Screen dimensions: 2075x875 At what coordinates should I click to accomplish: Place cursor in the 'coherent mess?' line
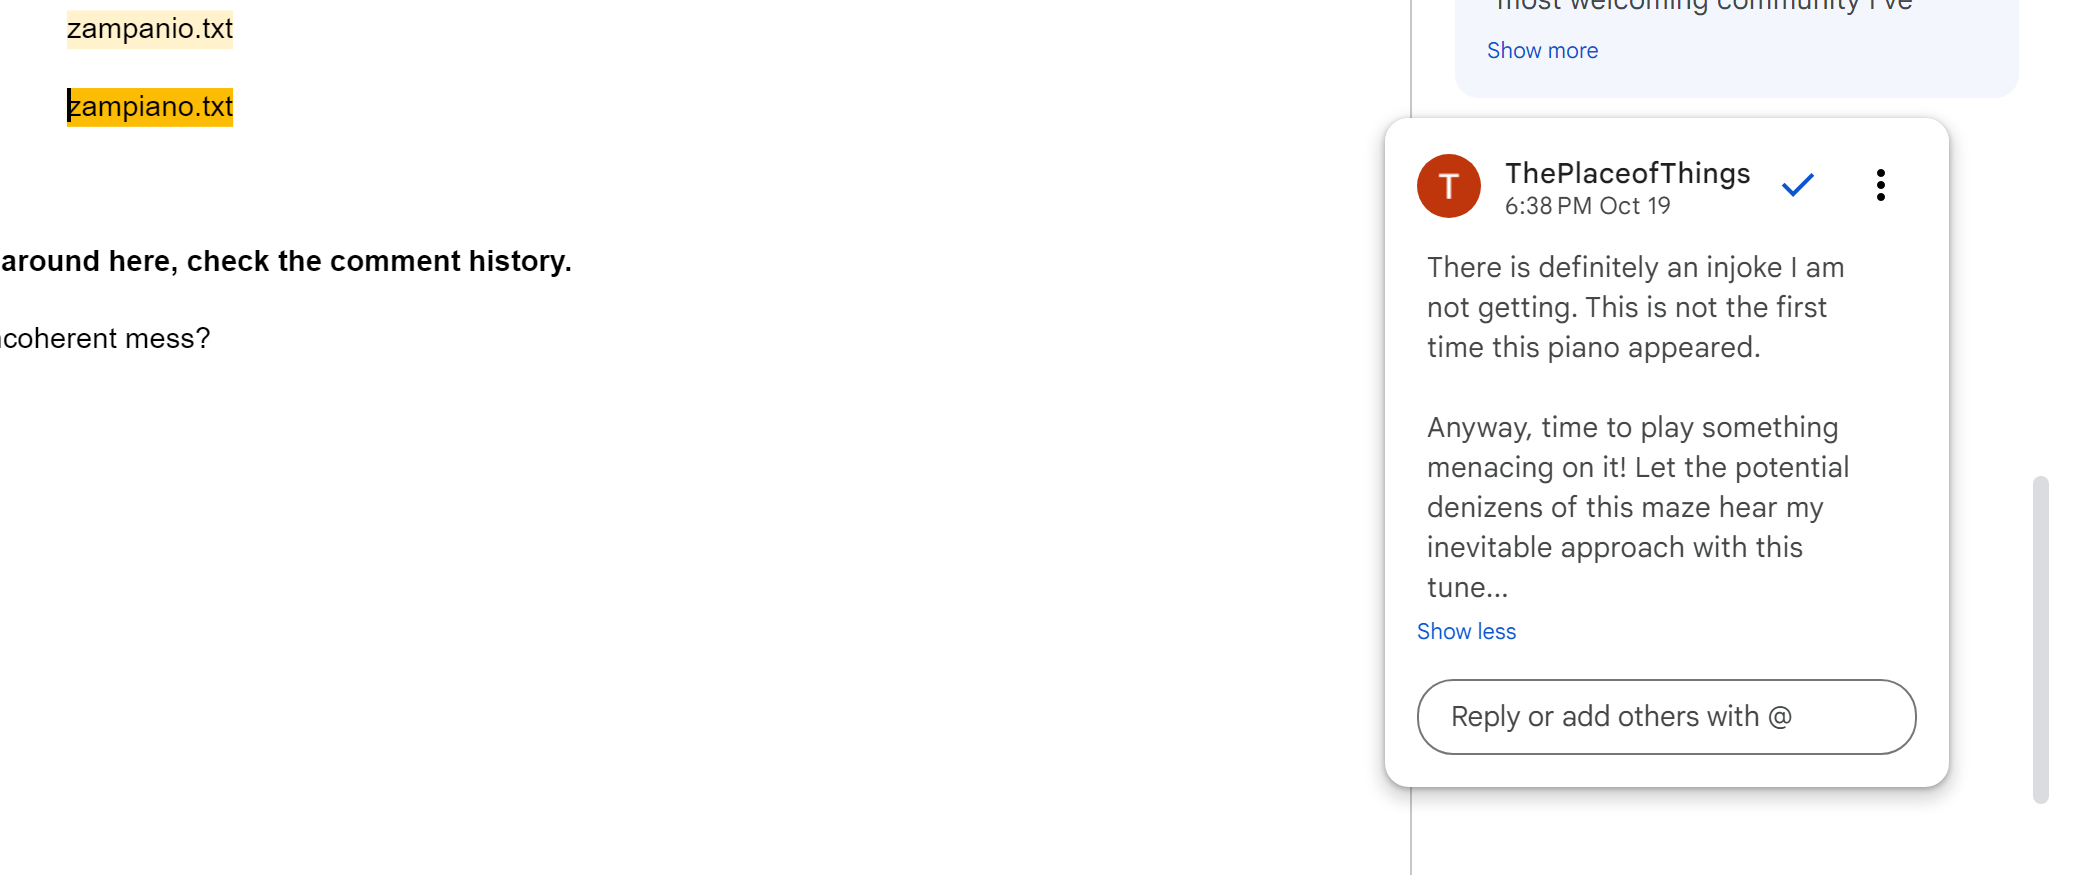coord(105,339)
